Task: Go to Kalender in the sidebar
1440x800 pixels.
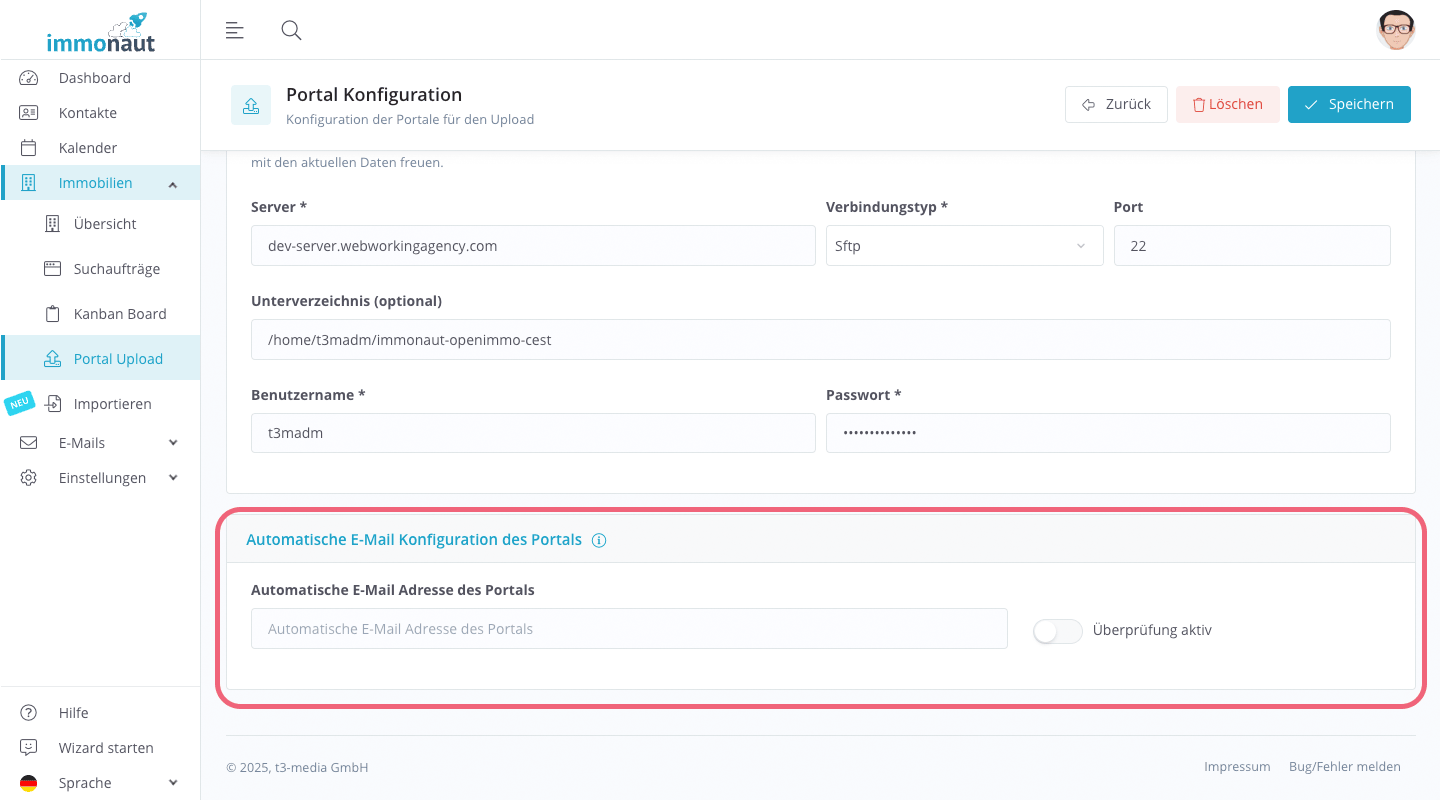Action: tap(88, 148)
